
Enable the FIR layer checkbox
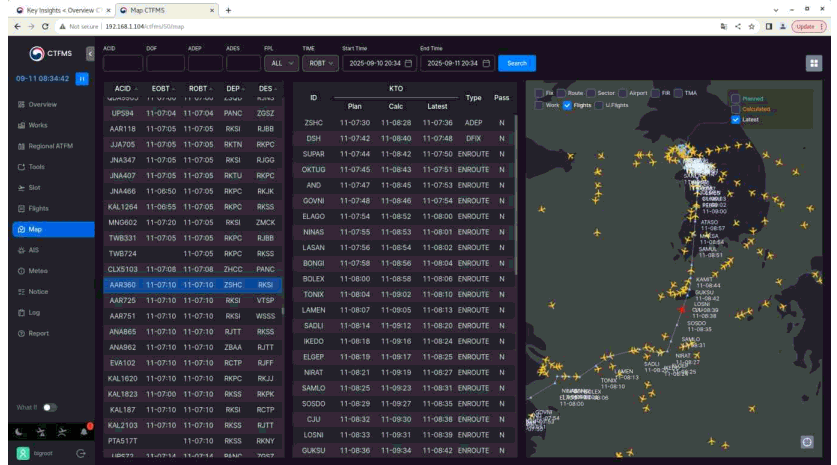click(x=656, y=93)
